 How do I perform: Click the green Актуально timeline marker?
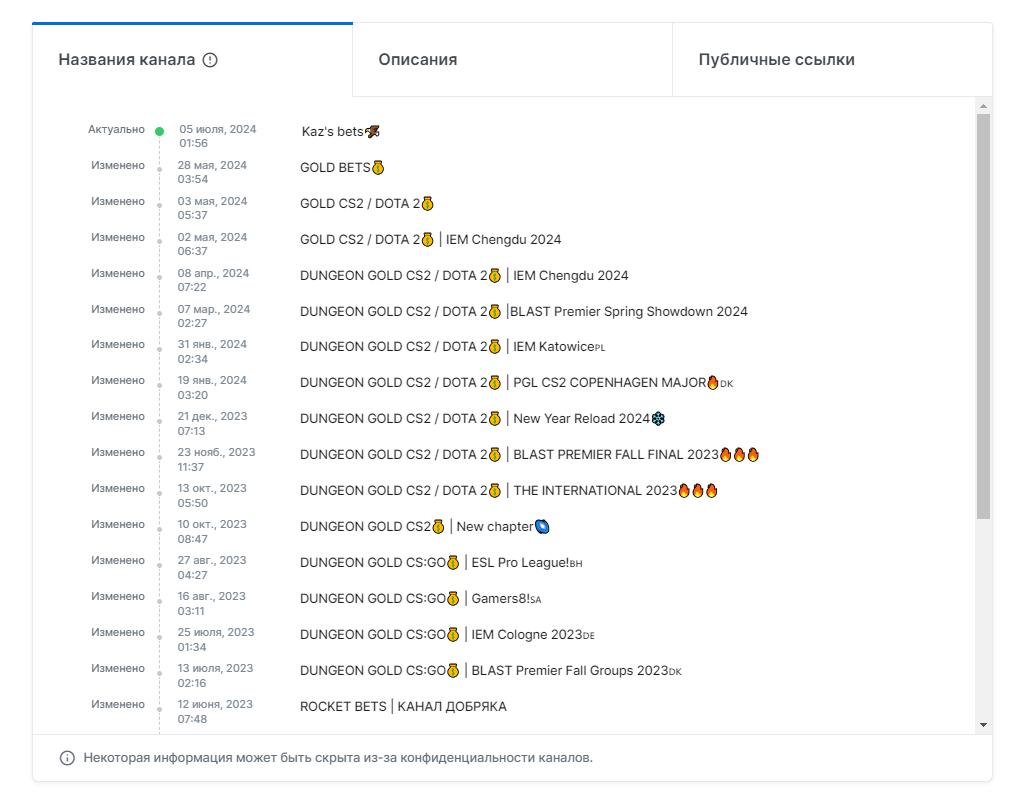coord(159,131)
